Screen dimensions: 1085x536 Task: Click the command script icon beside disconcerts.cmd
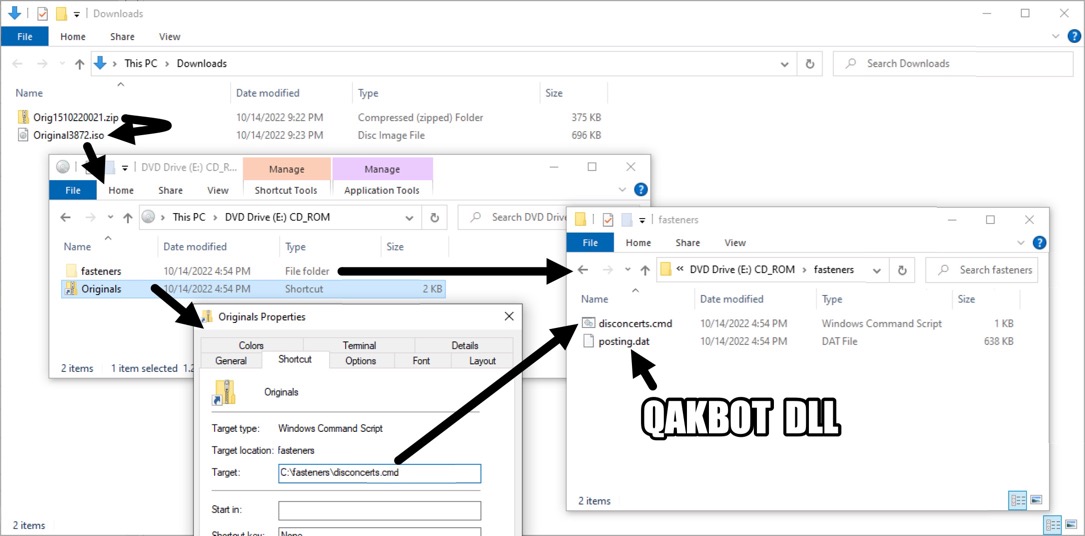(x=588, y=323)
